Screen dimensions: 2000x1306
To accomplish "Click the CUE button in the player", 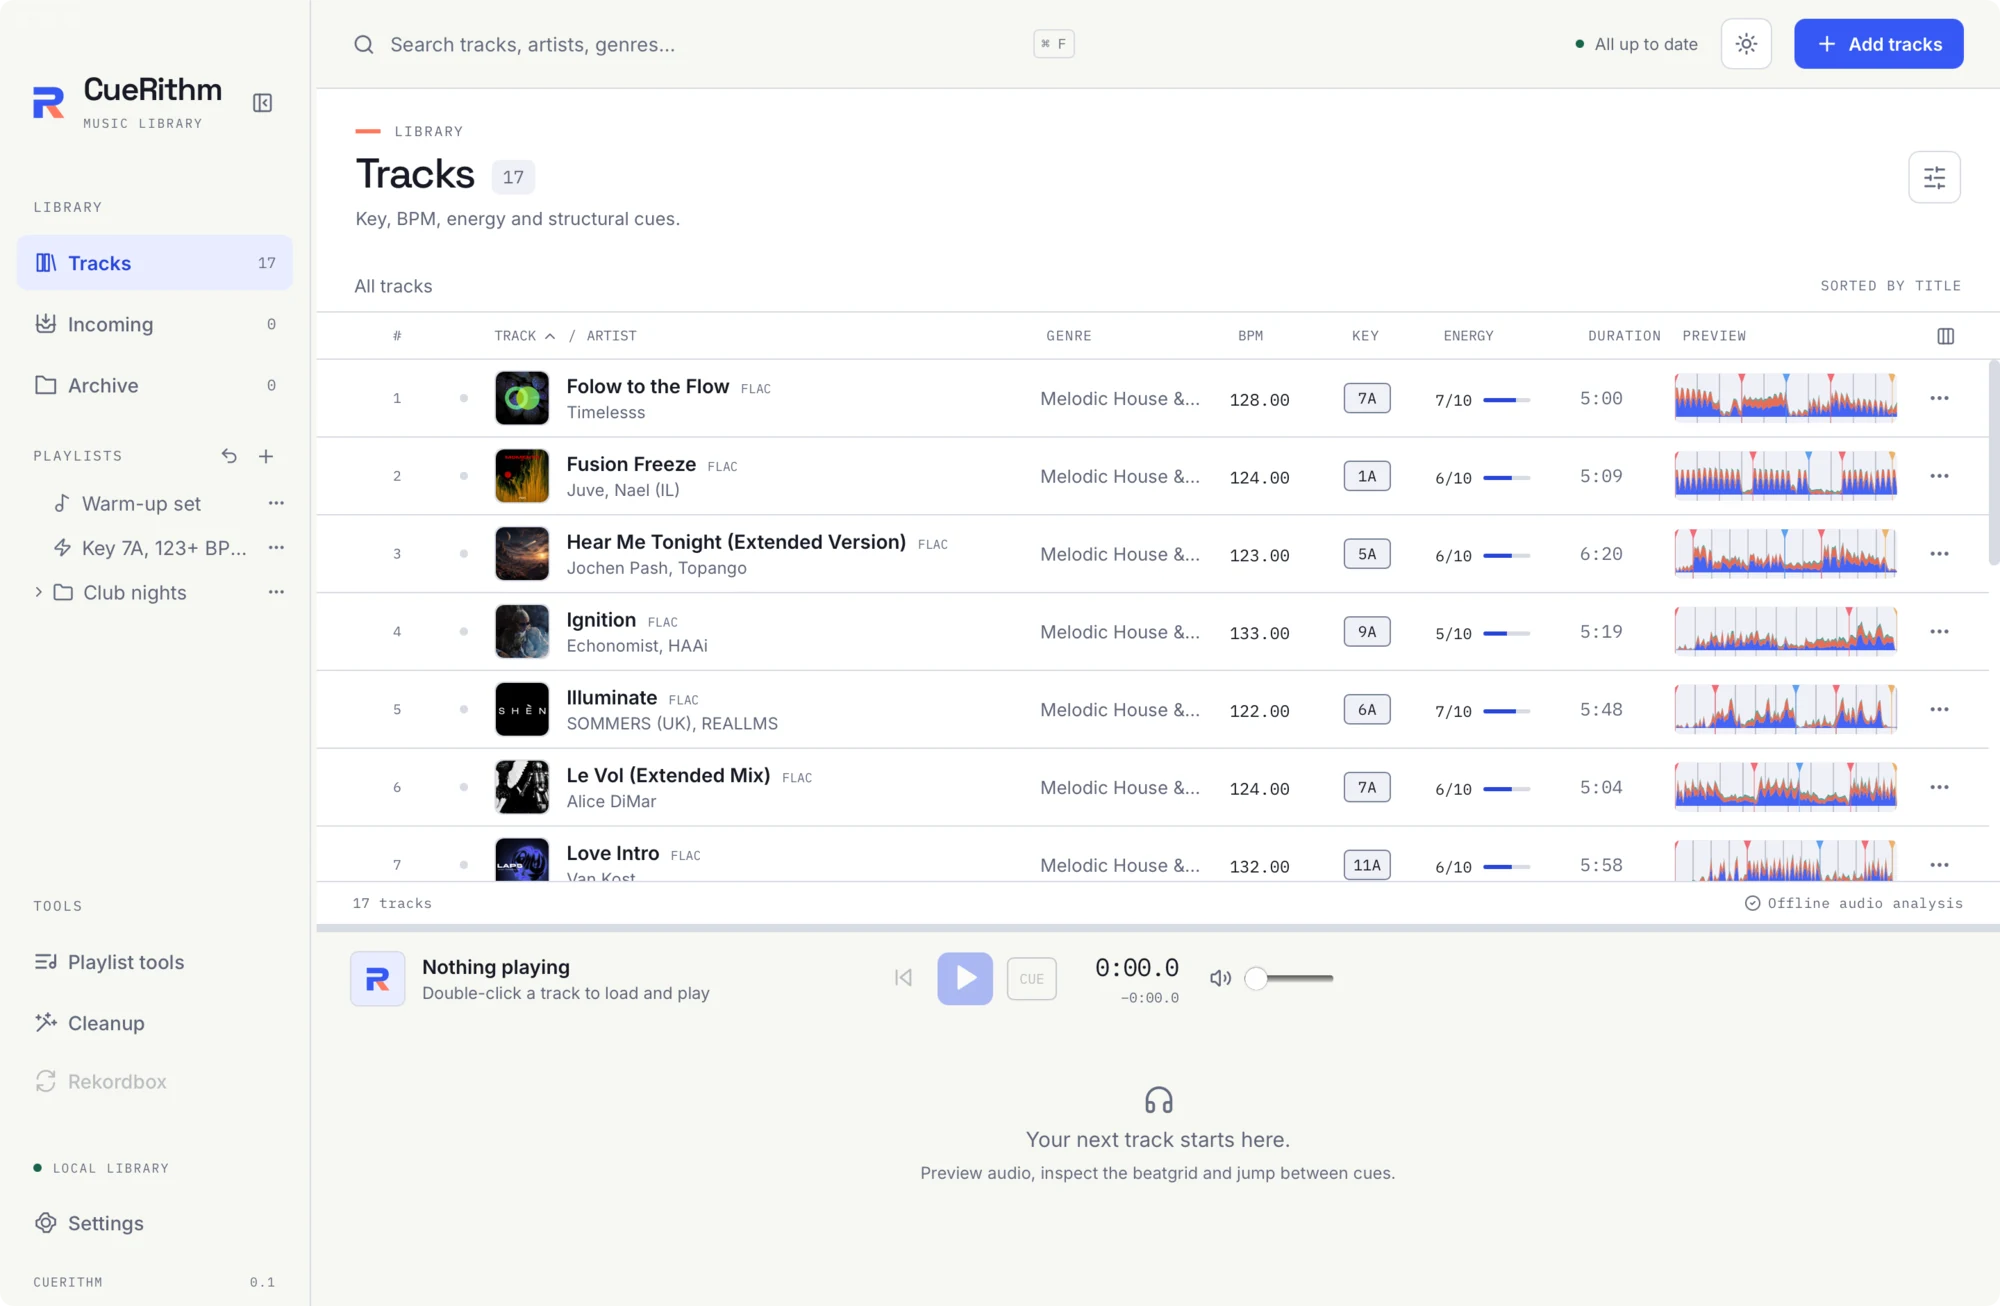I will pyautogui.click(x=1031, y=979).
